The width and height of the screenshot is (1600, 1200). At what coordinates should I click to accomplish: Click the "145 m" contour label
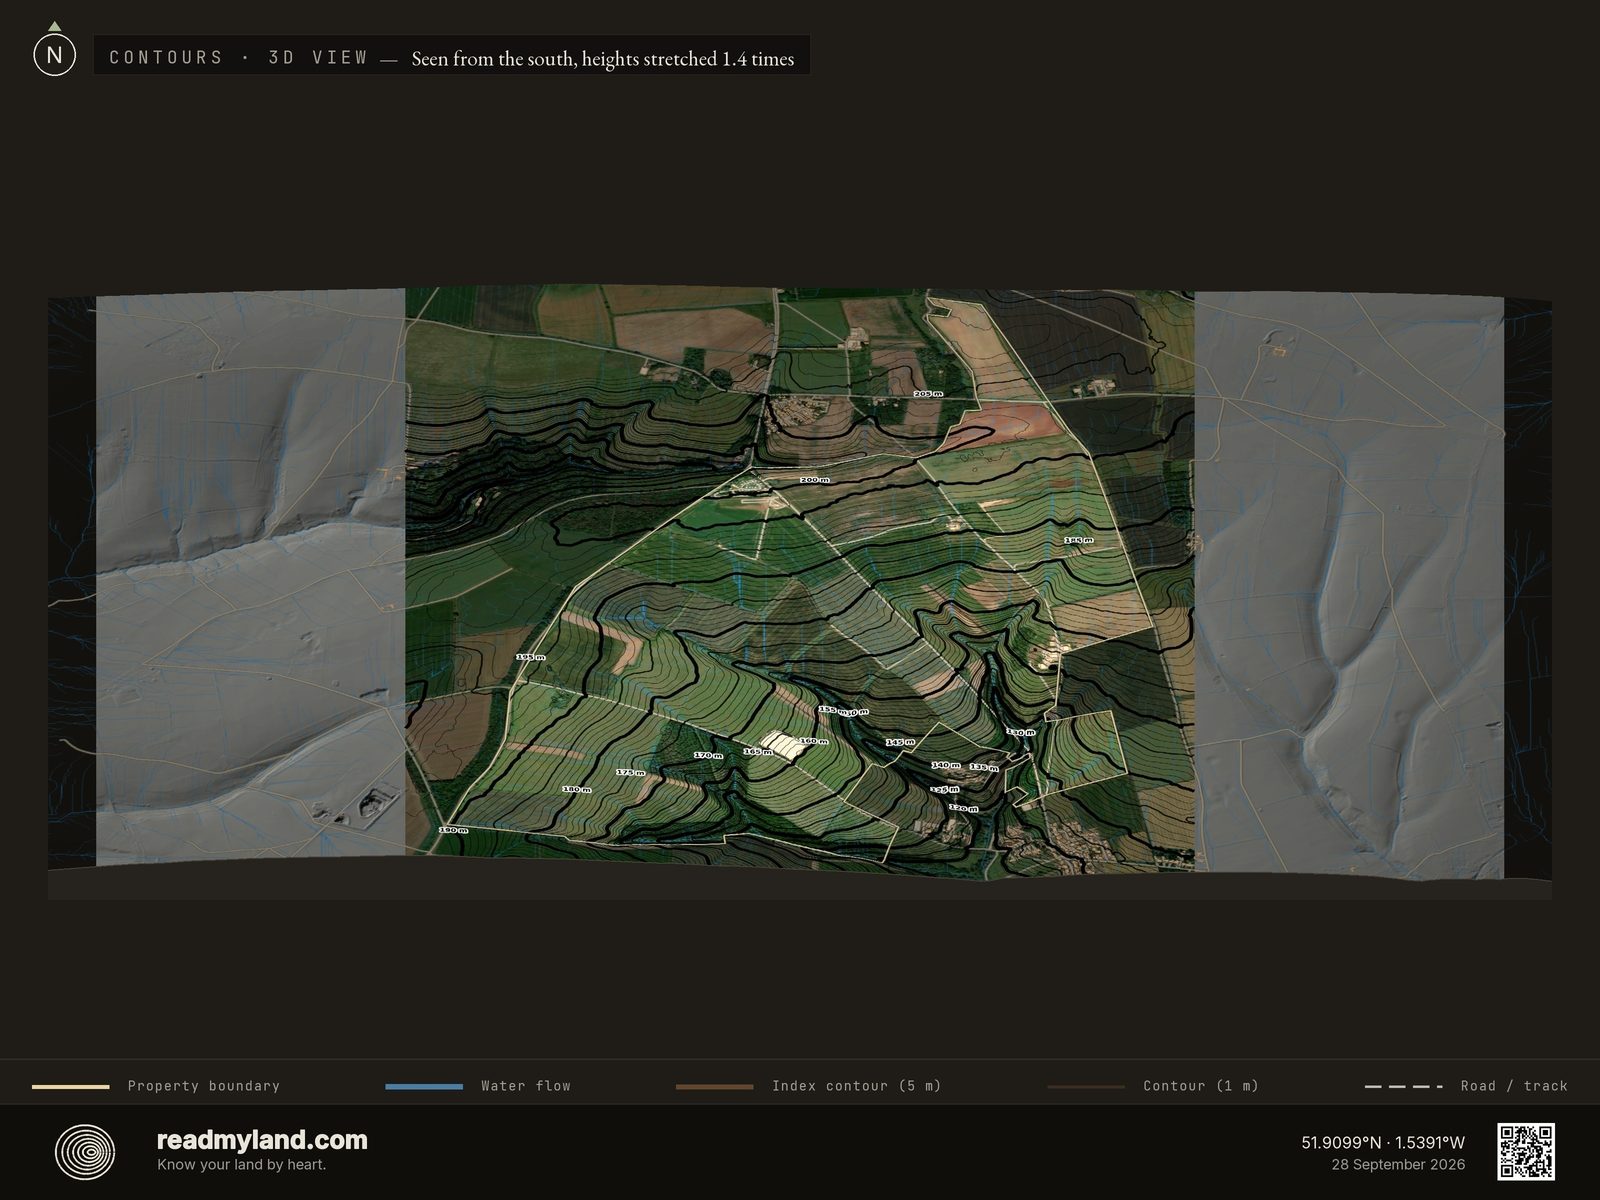(900, 742)
